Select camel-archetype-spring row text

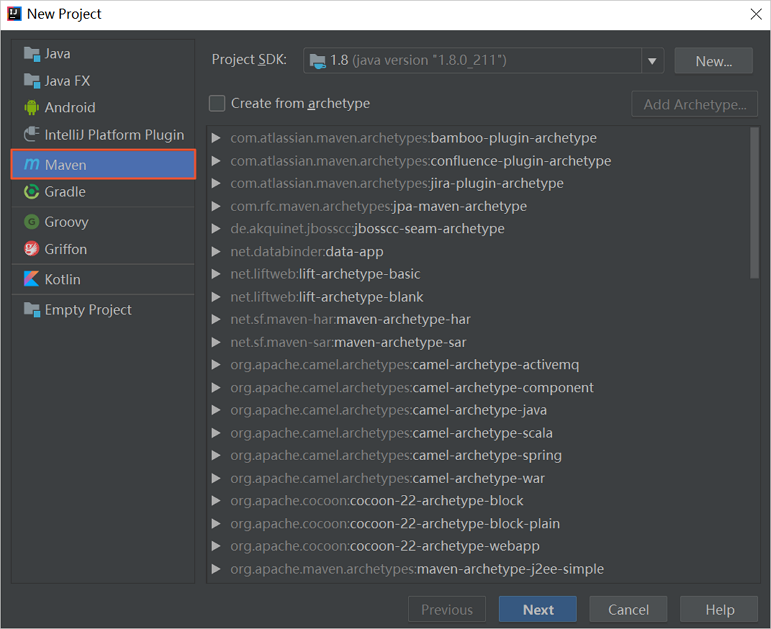396,455
